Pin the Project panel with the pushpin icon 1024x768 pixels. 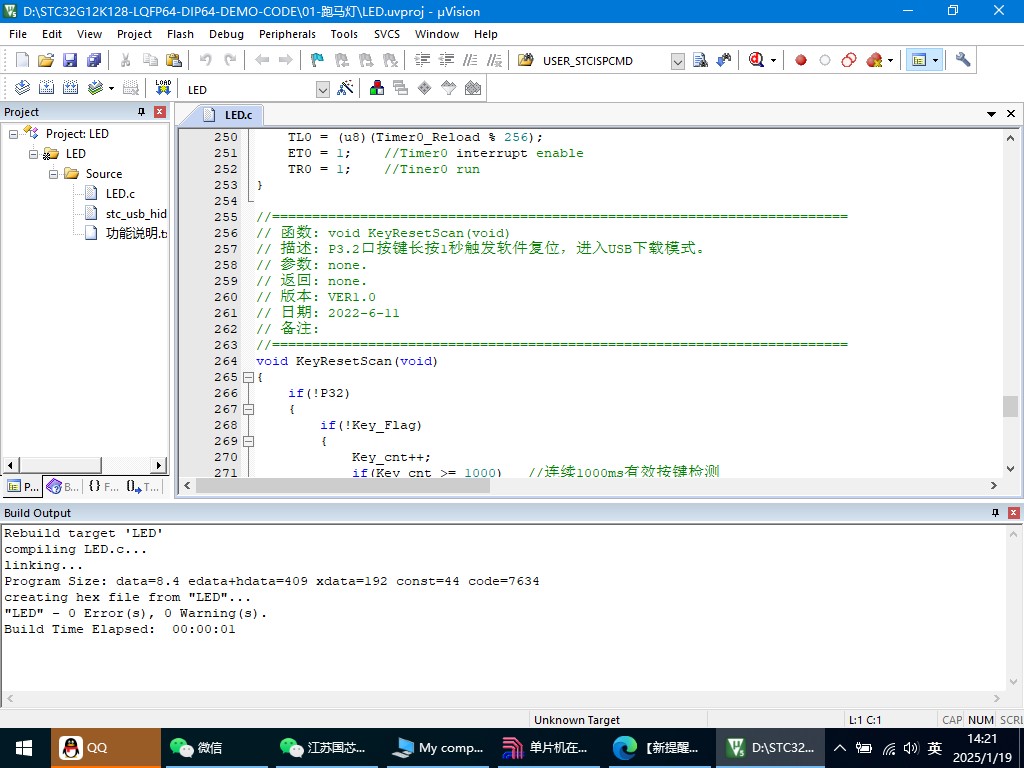coord(142,112)
